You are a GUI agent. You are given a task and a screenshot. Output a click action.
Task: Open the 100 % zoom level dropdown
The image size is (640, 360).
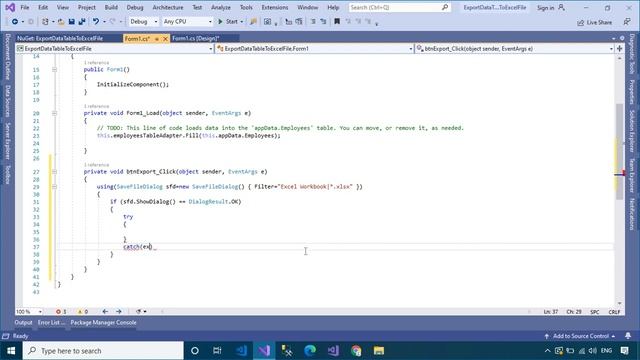(29, 312)
